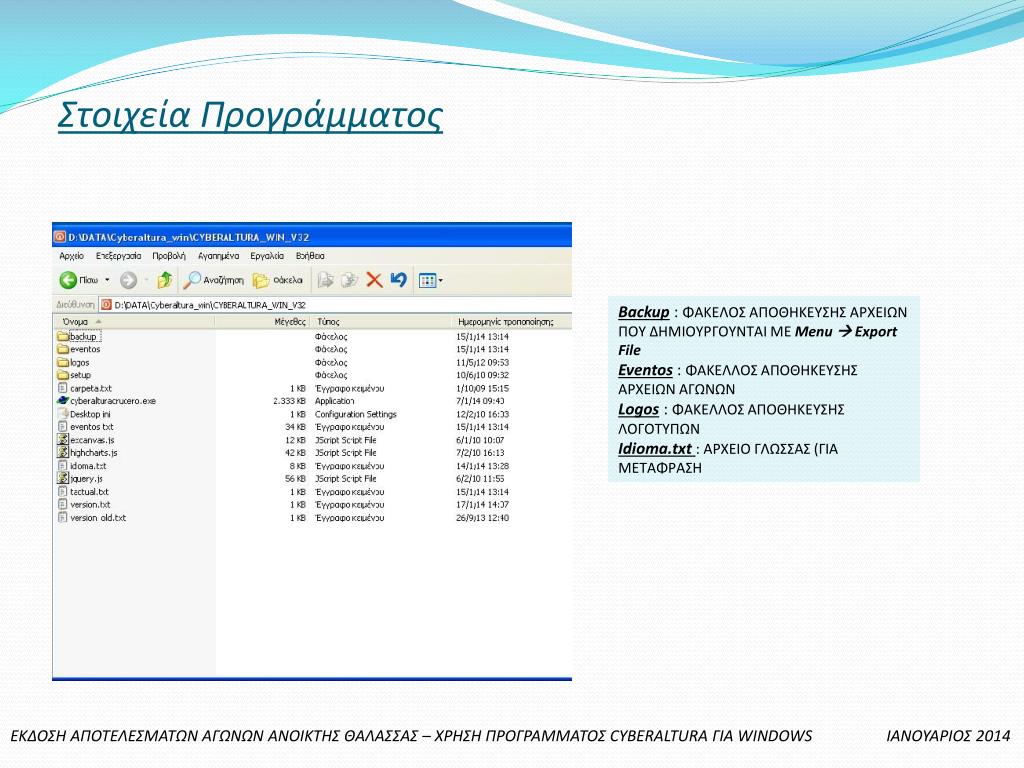This screenshot has width=1024, height=768.
Task: Click the tactual.txt document icon
Action: (x=63, y=491)
